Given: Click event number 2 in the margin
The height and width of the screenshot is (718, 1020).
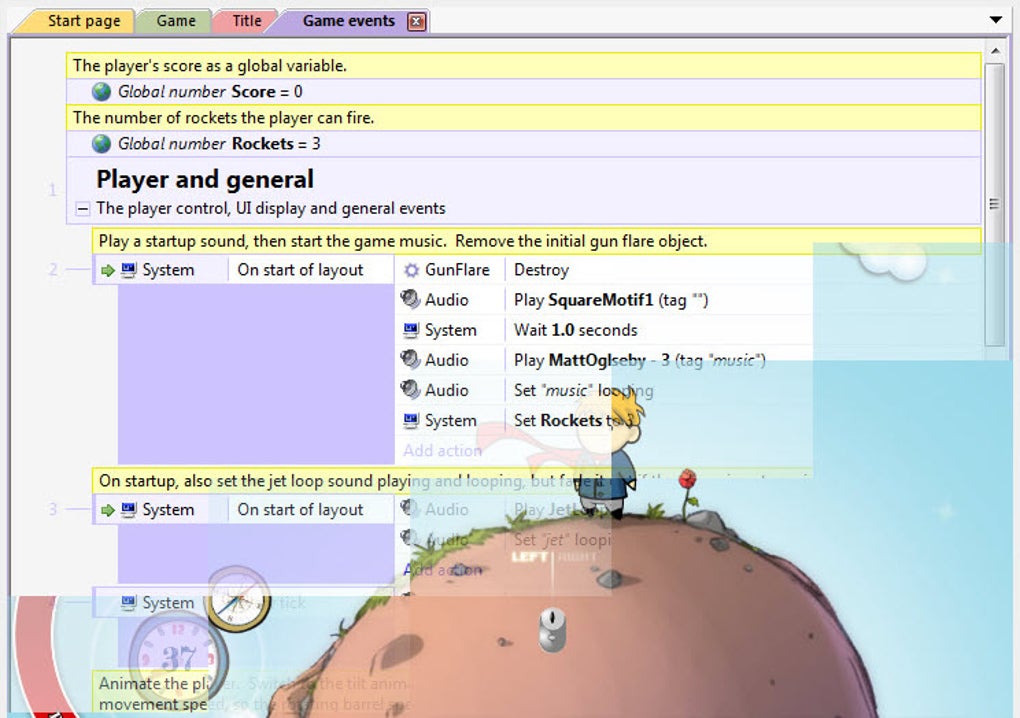Looking at the screenshot, I should [x=53, y=269].
